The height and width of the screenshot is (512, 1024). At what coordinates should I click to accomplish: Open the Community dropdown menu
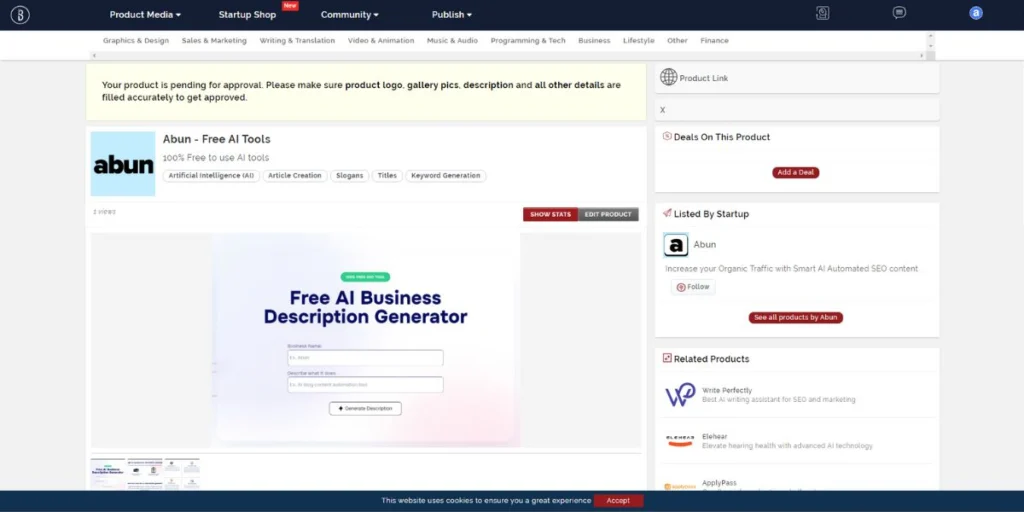coord(349,14)
